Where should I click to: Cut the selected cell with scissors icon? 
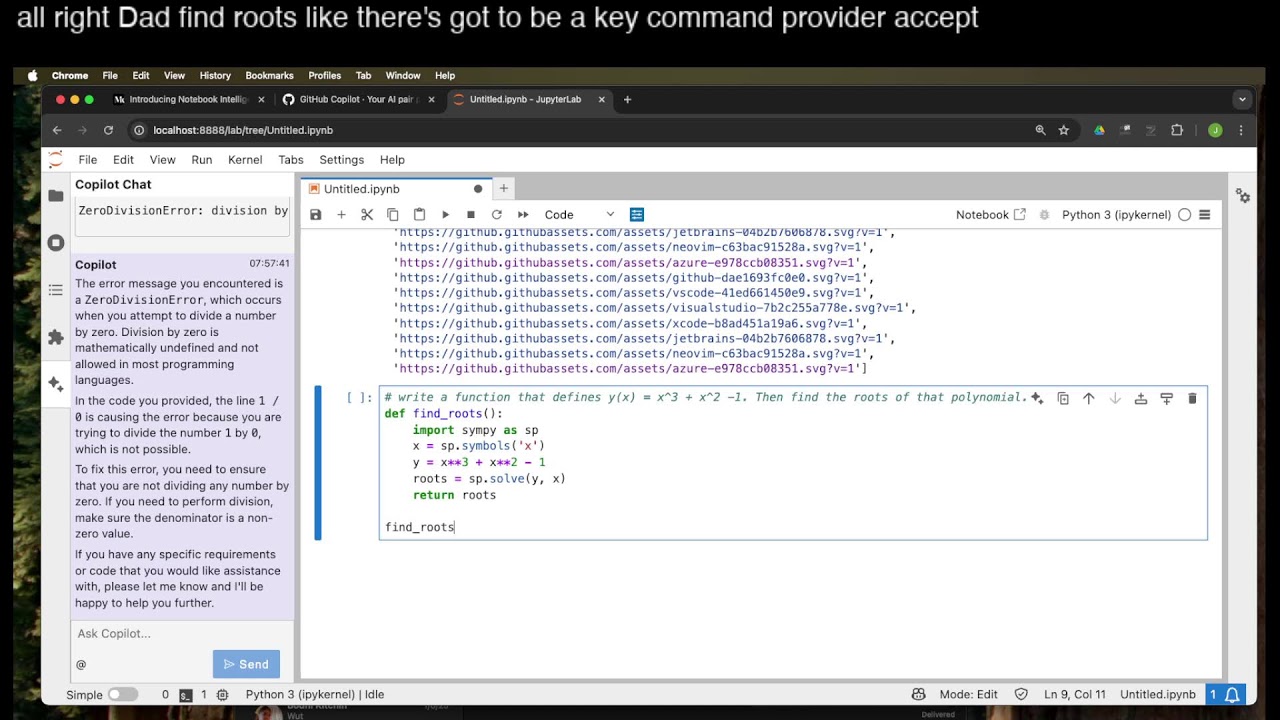point(367,215)
